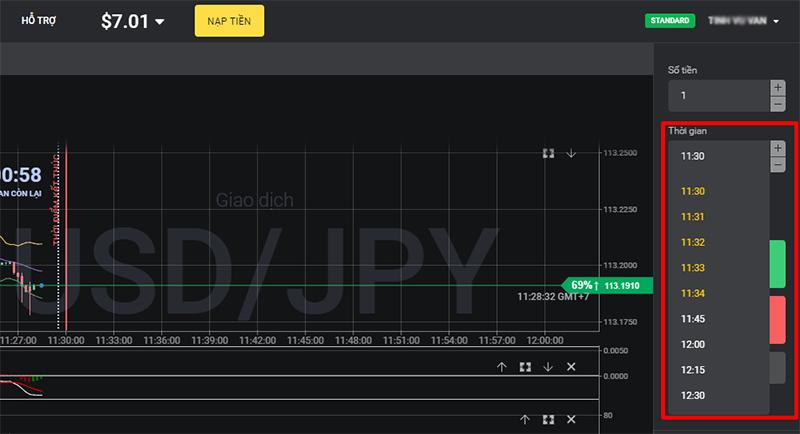The height and width of the screenshot is (434, 800).
Task: Maximize the main USD/JPY chart pane
Action: pyautogui.click(x=548, y=153)
